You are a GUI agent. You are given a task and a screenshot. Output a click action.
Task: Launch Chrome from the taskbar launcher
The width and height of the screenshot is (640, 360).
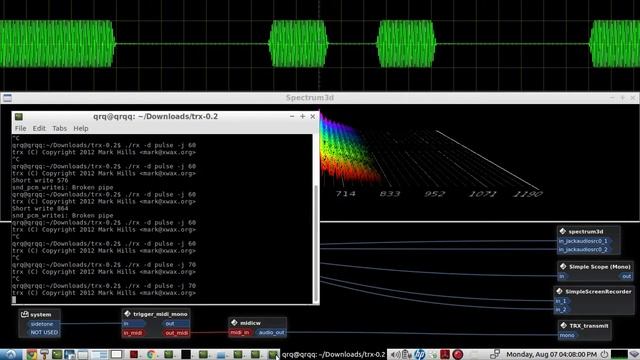tap(31, 354)
